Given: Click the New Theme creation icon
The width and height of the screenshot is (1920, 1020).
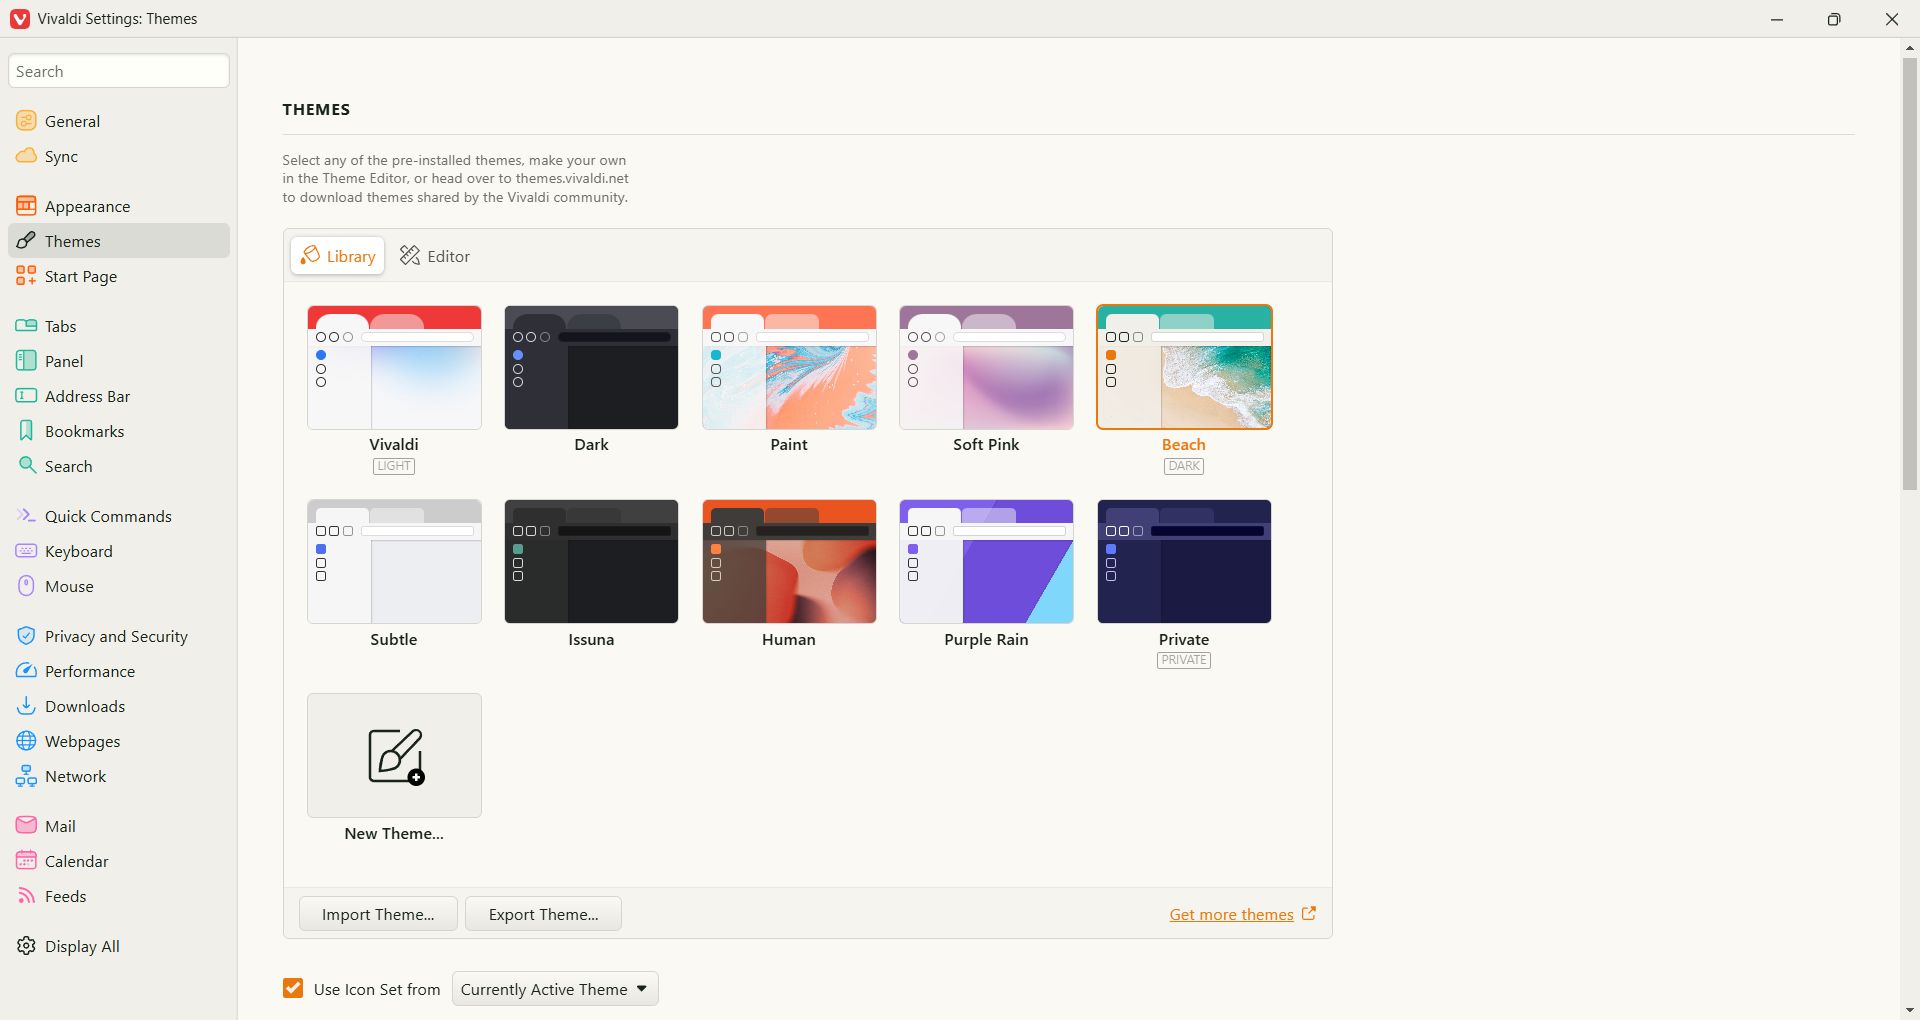Looking at the screenshot, I should [394, 756].
